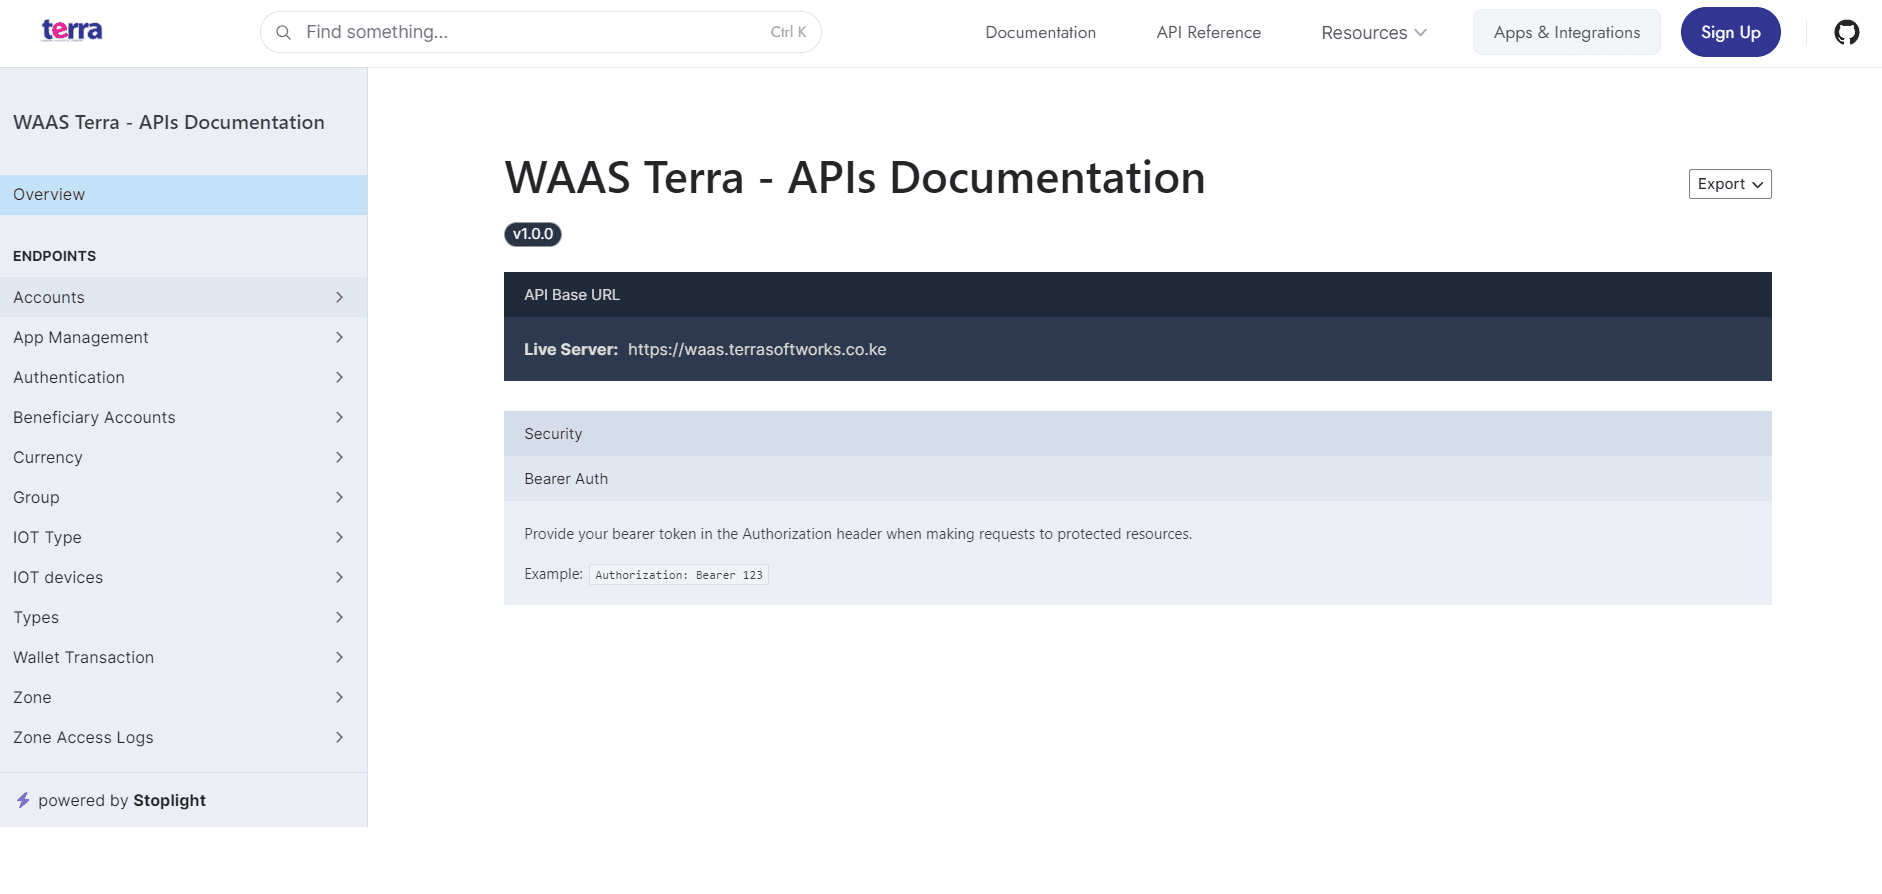Open the Resources dropdown menu
This screenshot has height=894, width=1882.
click(x=1373, y=33)
